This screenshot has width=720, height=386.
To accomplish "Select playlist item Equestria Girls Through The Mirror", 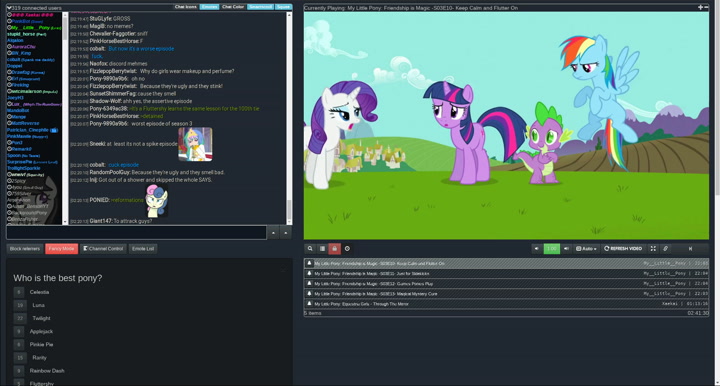I will (x=506, y=304).
